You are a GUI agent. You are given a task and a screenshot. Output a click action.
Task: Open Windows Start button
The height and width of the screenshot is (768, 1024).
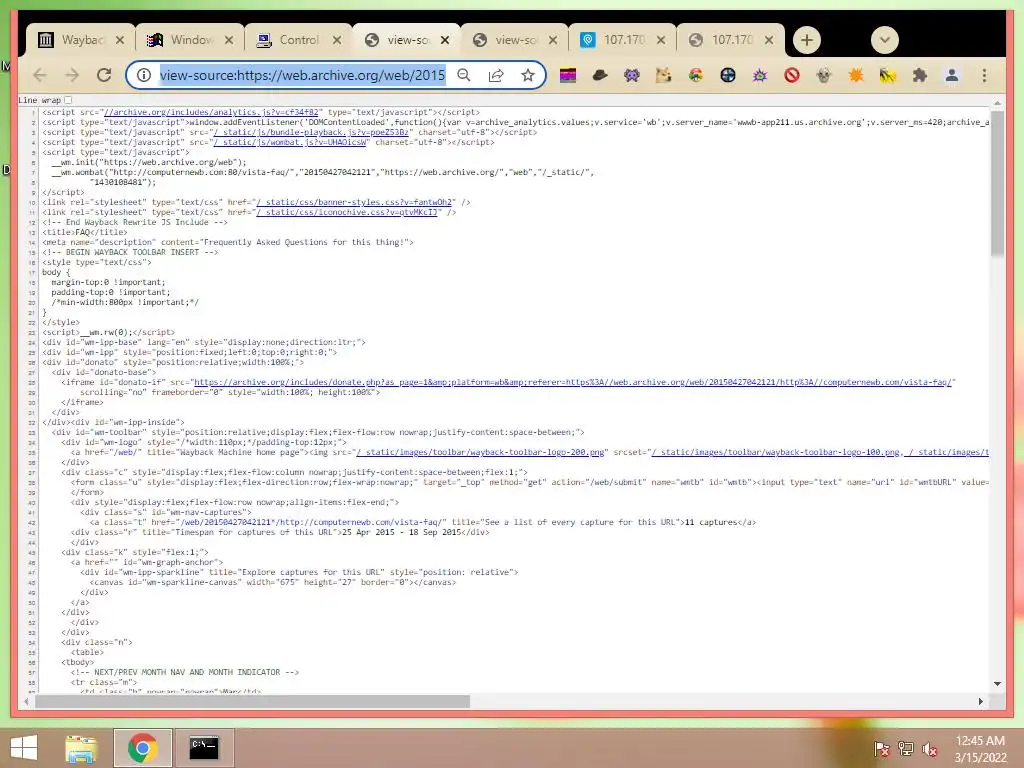click(24, 748)
